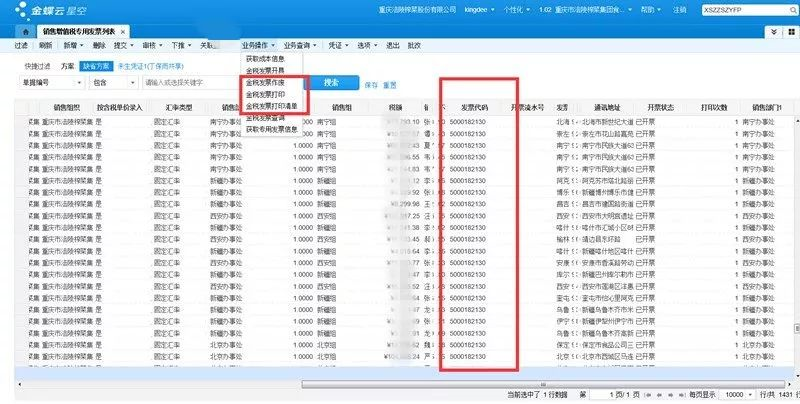Click 删除 in the toolbar
This screenshot has height=404, width=800.
click(99, 45)
